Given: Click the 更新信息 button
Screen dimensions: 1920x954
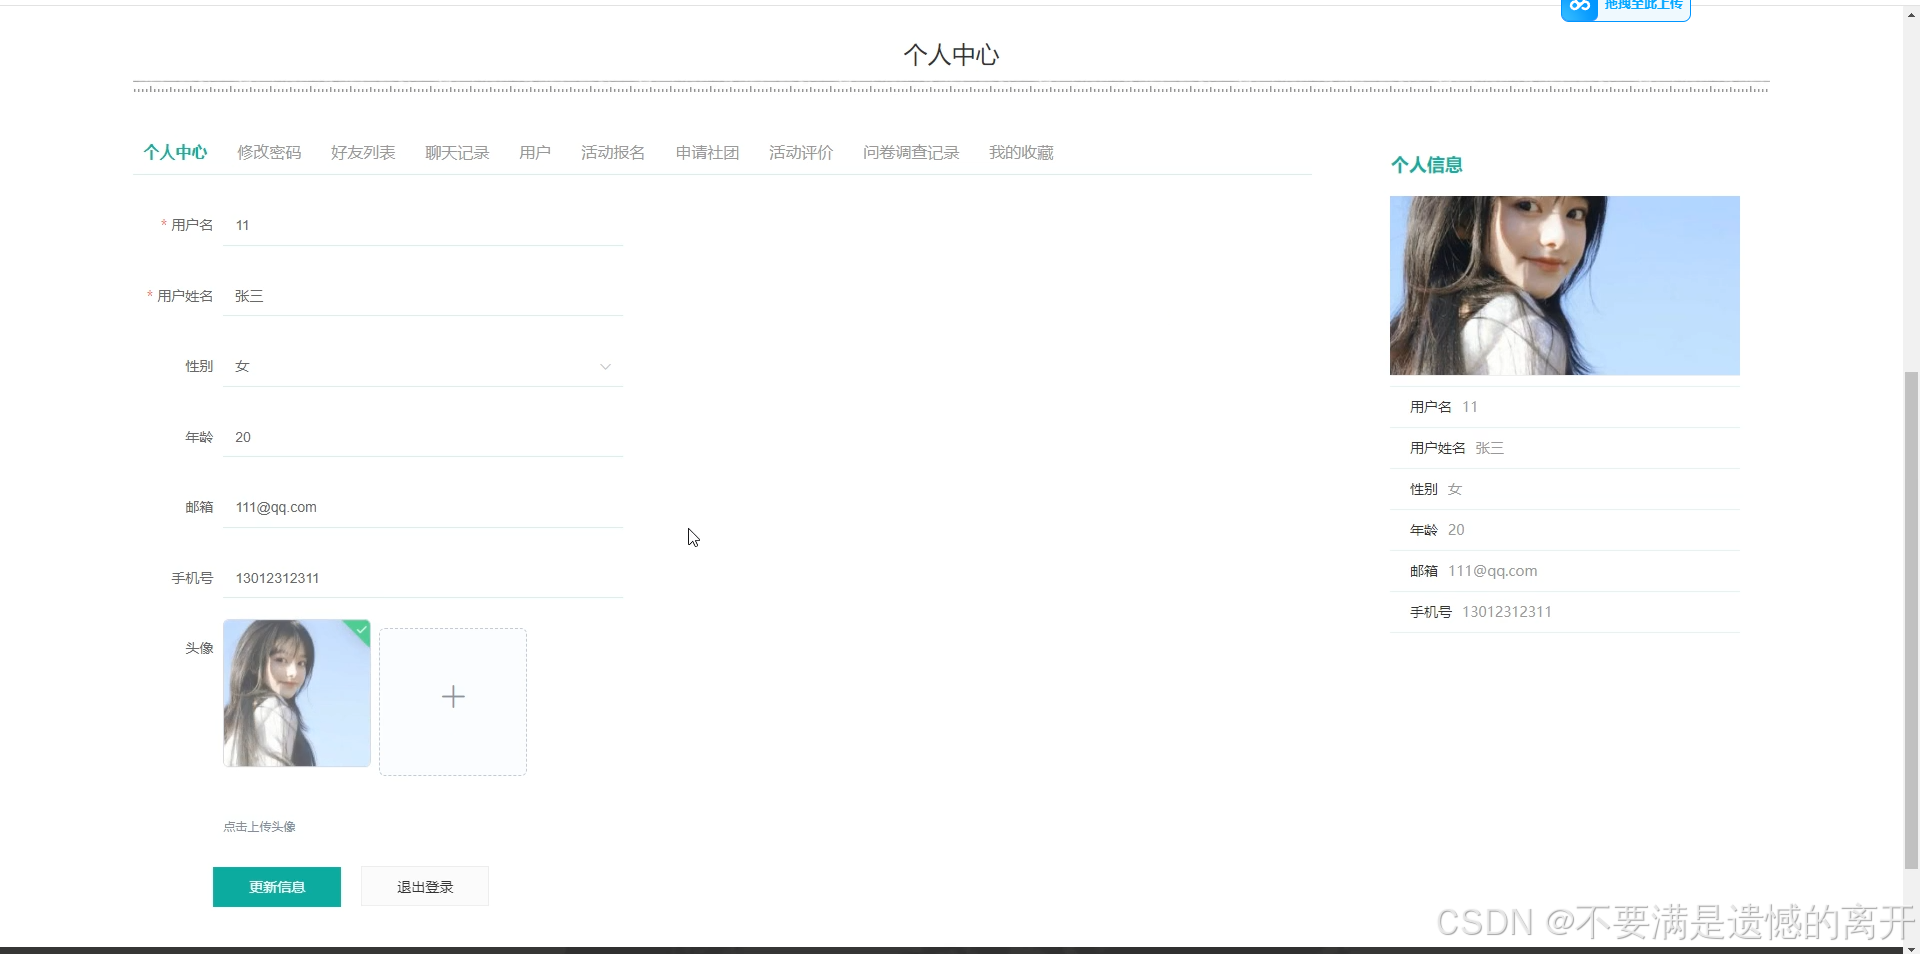Looking at the screenshot, I should coord(277,887).
